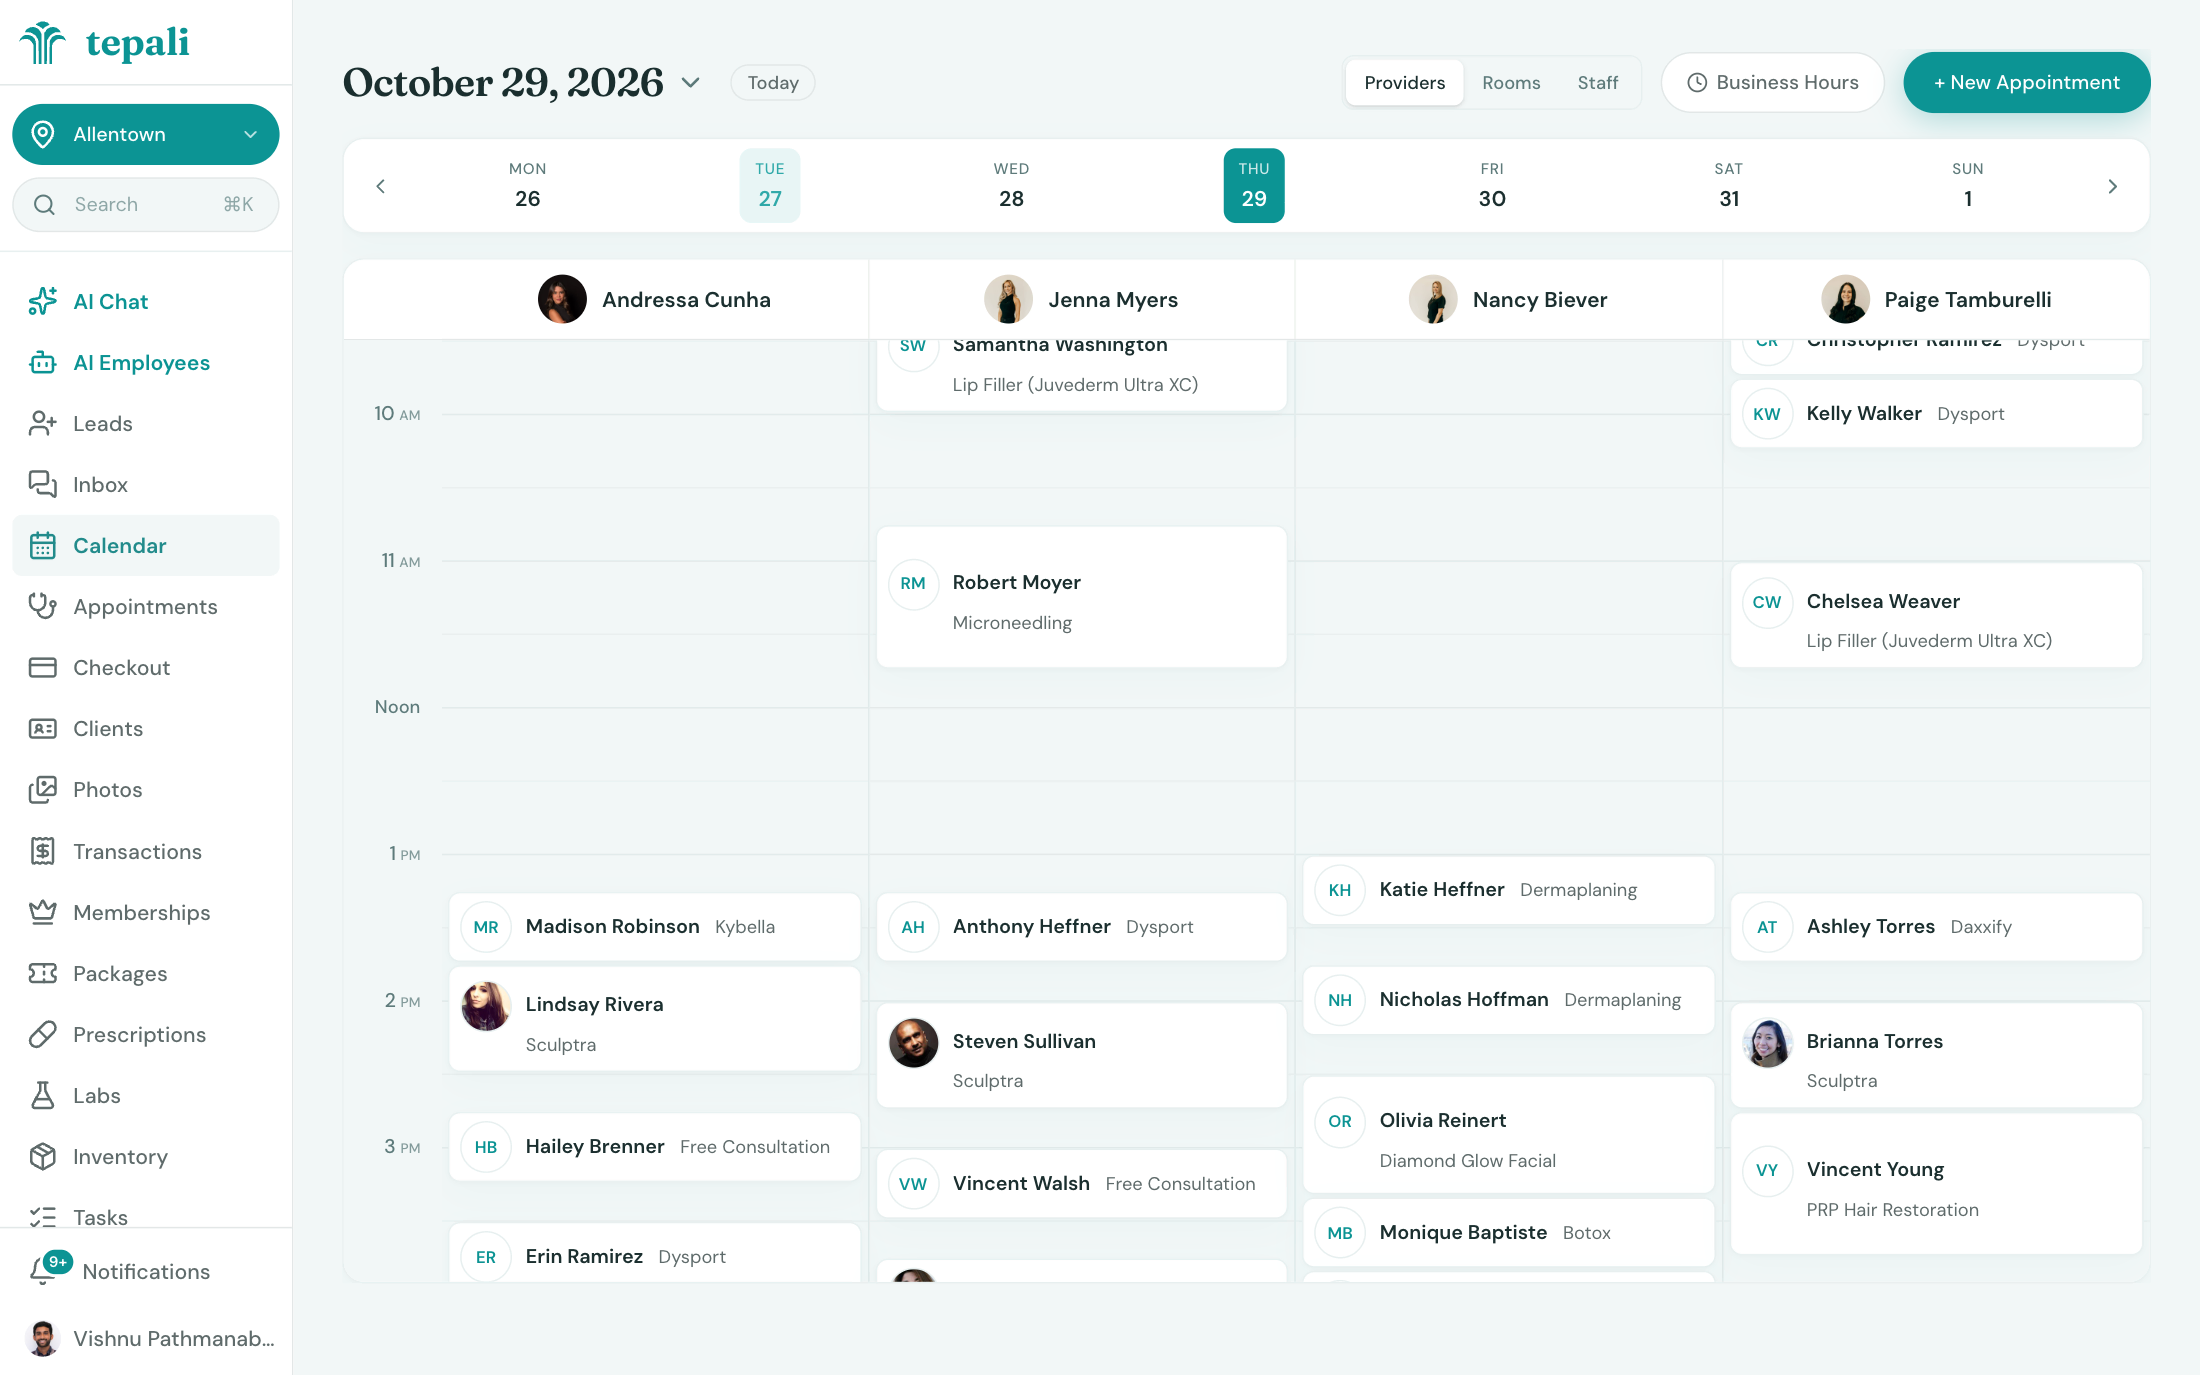Open Brianna Torres Sculptra appointment

(x=1936, y=1055)
